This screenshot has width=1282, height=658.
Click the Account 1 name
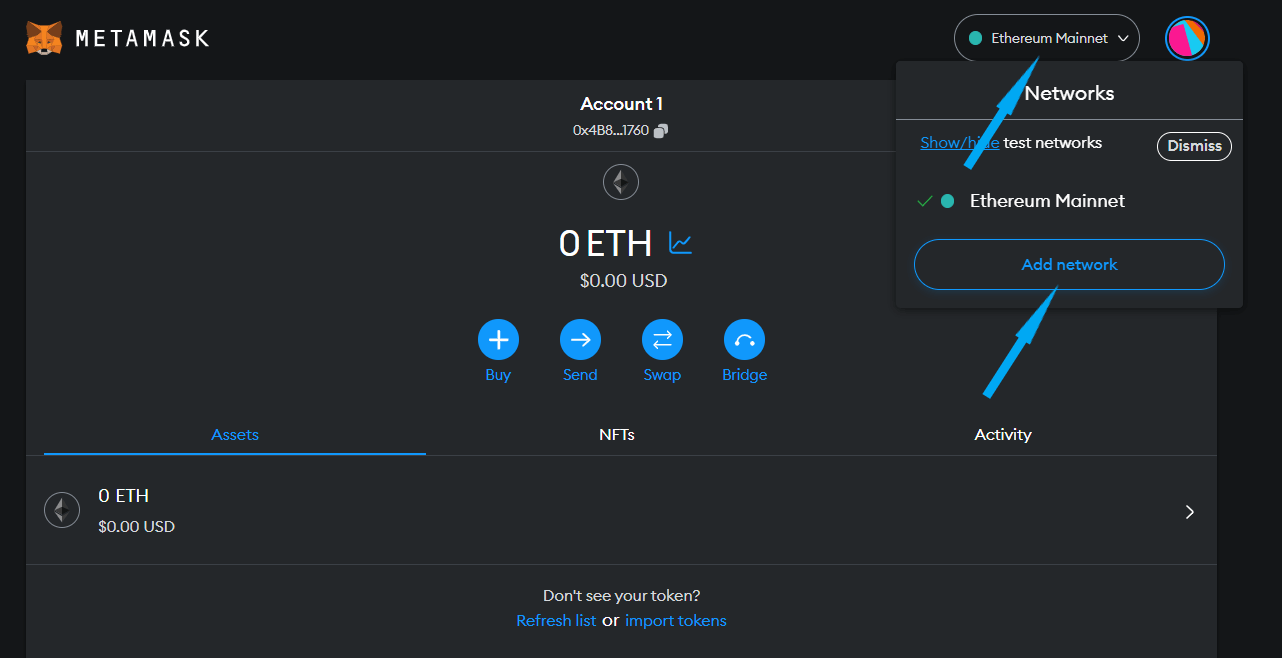(x=621, y=104)
